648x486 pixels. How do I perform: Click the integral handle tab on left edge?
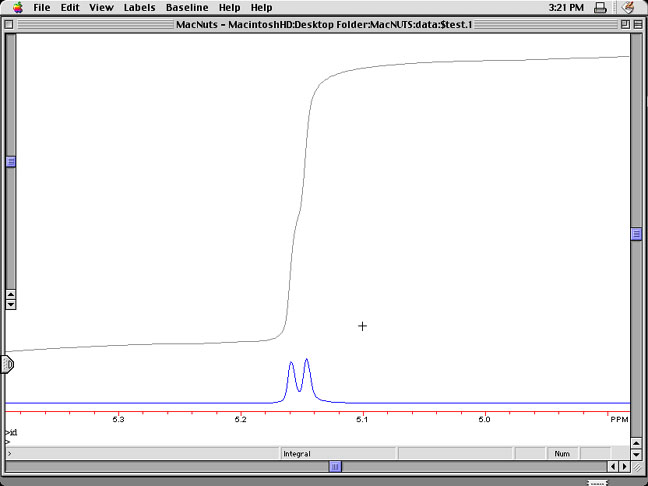[x=8, y=364]
